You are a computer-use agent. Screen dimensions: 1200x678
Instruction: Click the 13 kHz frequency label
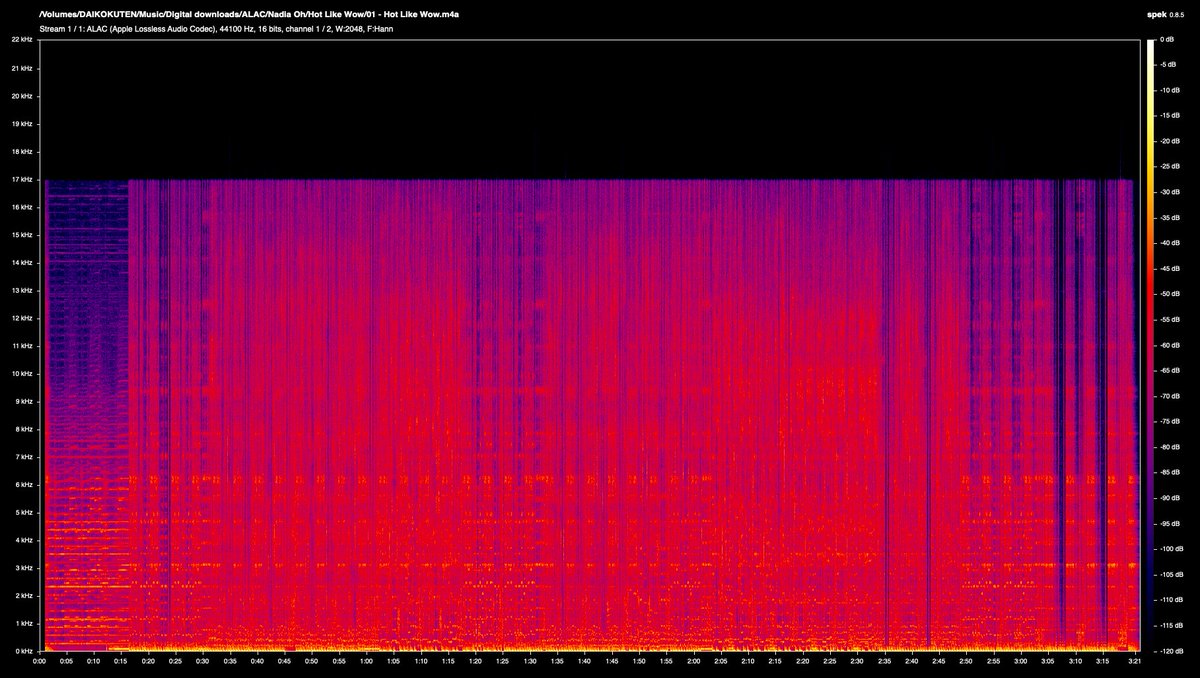pyautogui.click(x=22, y=290)
